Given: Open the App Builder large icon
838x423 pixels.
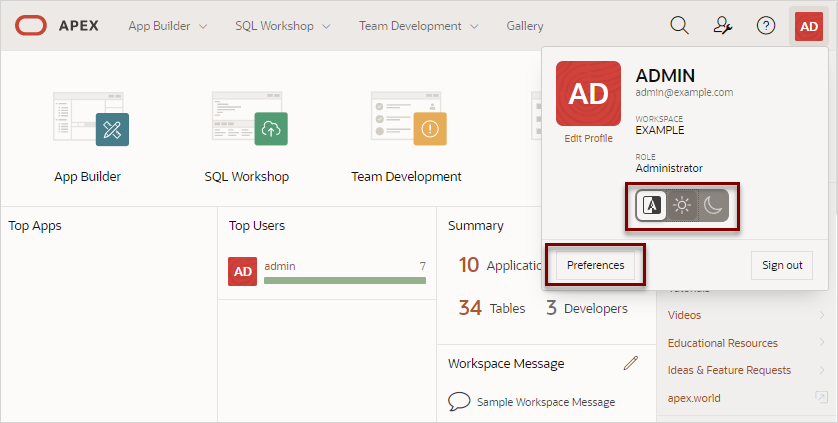Looking at the screenshot, I should (x=91, y=119).
